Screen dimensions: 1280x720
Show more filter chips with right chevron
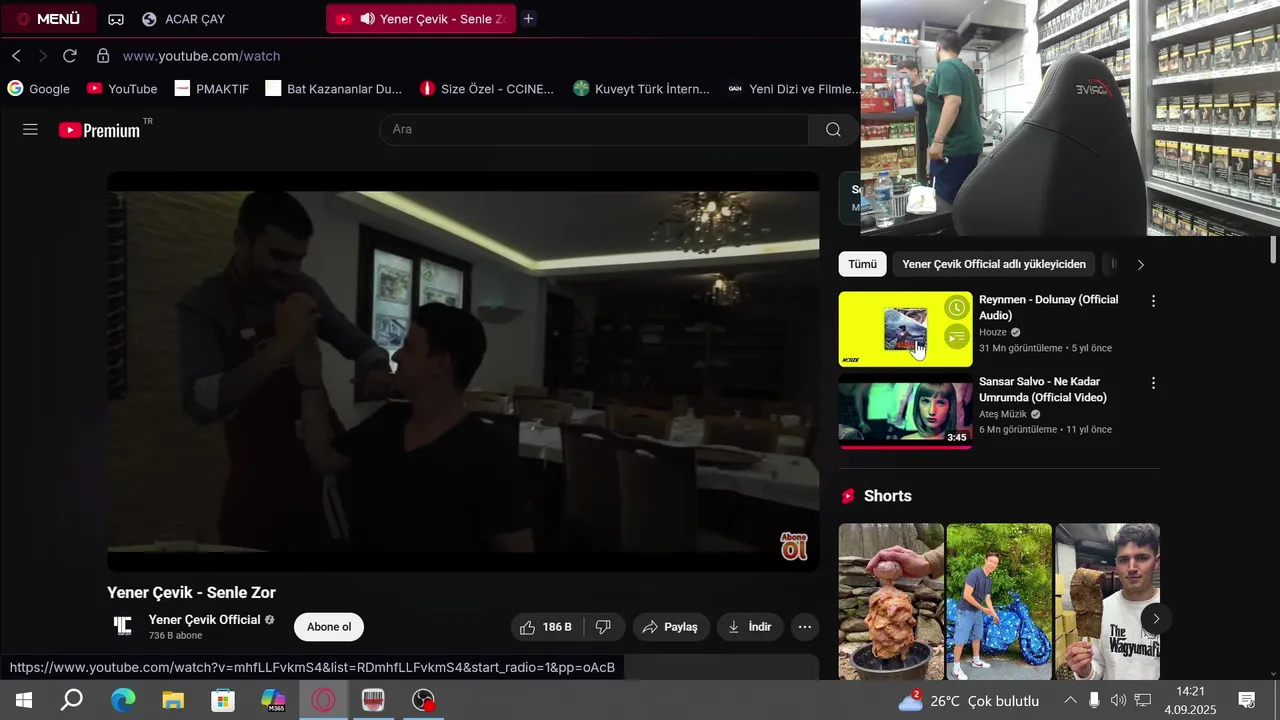[1140, 264]
